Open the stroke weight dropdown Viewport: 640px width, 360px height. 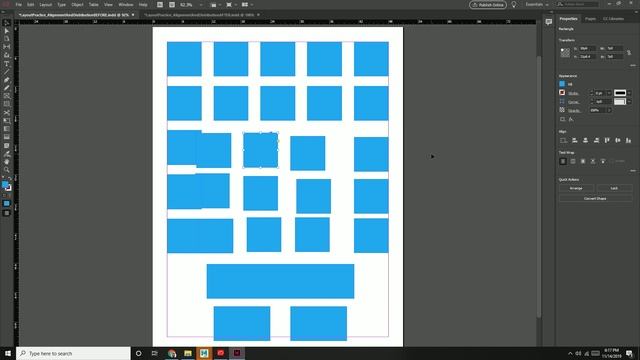pyautogui.click(x=609, y=93)
